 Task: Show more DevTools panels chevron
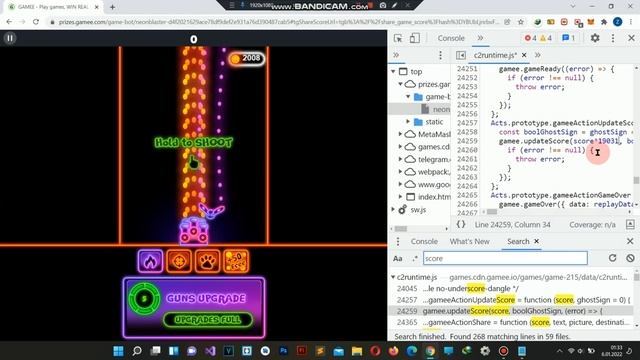[x=480, y=38]
